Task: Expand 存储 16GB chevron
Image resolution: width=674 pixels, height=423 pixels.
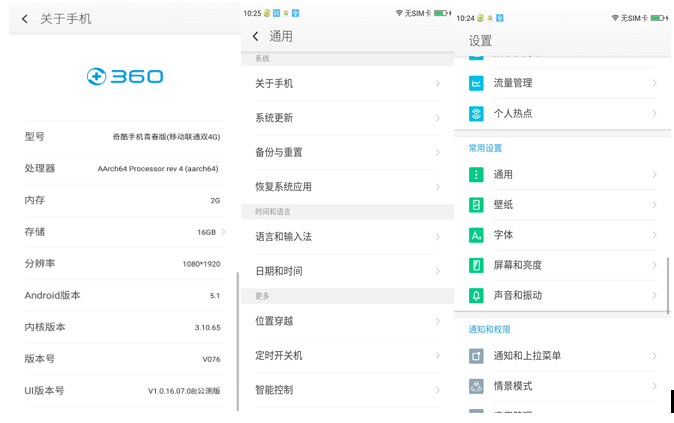Action: pos(223,232)
